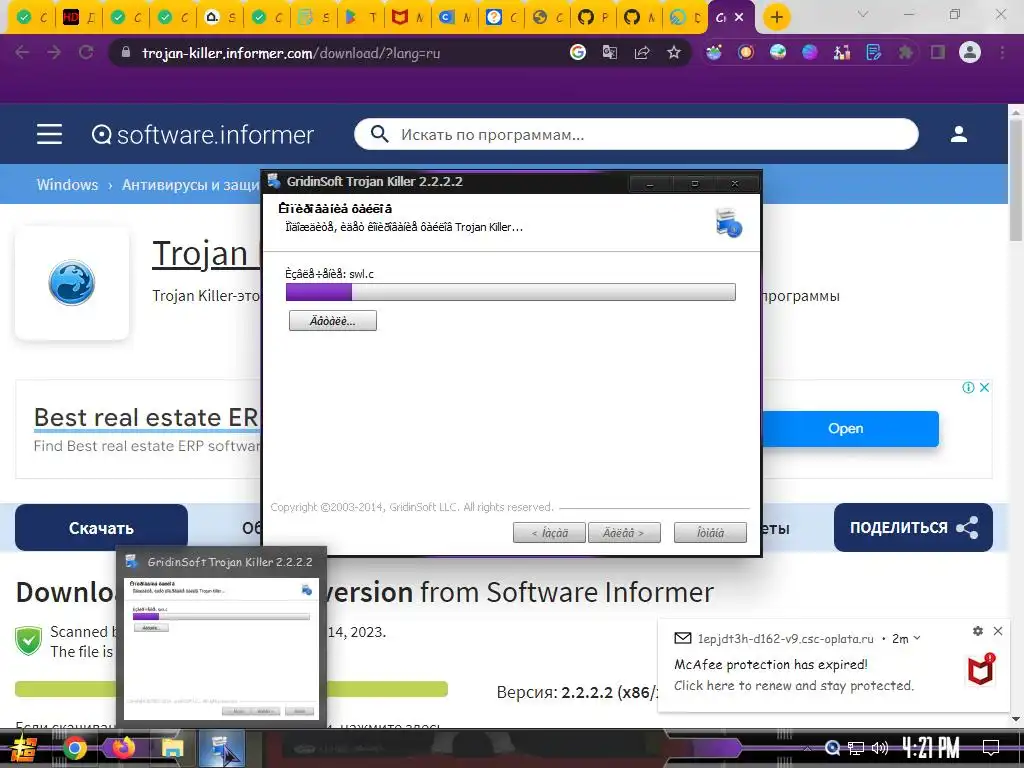This screenshot has width=1024, height=768.
Task: Click the Trojan Killer program icon thumbnail
Action: [72, 283]
